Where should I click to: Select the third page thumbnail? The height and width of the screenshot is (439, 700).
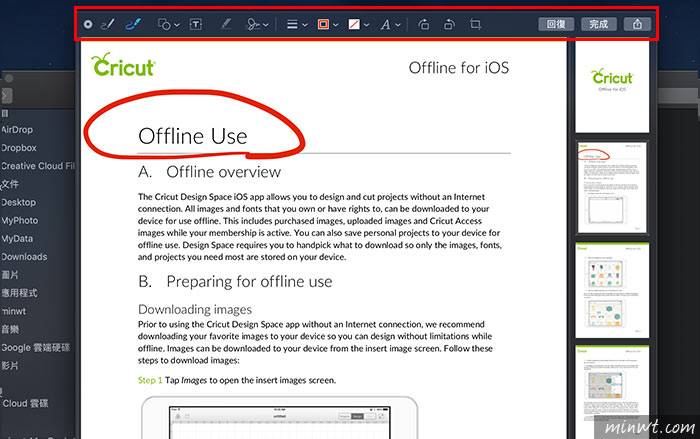pos(611,288)
